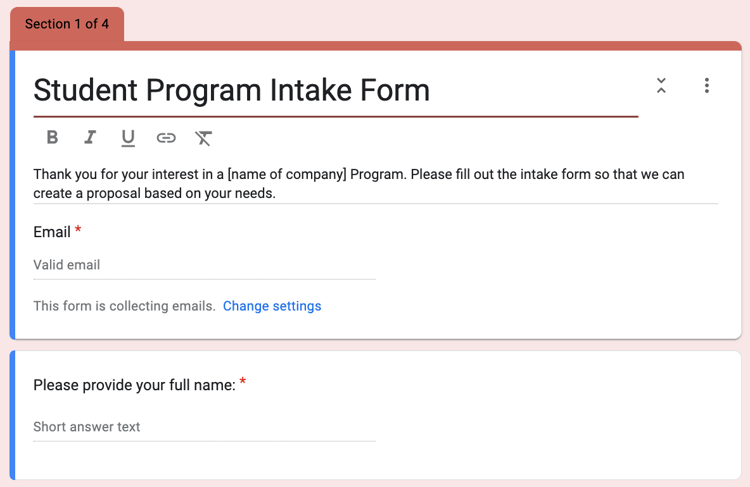Click the 'This form is collecting emails' notice
750x487 pixels.
tap(124, 306)
